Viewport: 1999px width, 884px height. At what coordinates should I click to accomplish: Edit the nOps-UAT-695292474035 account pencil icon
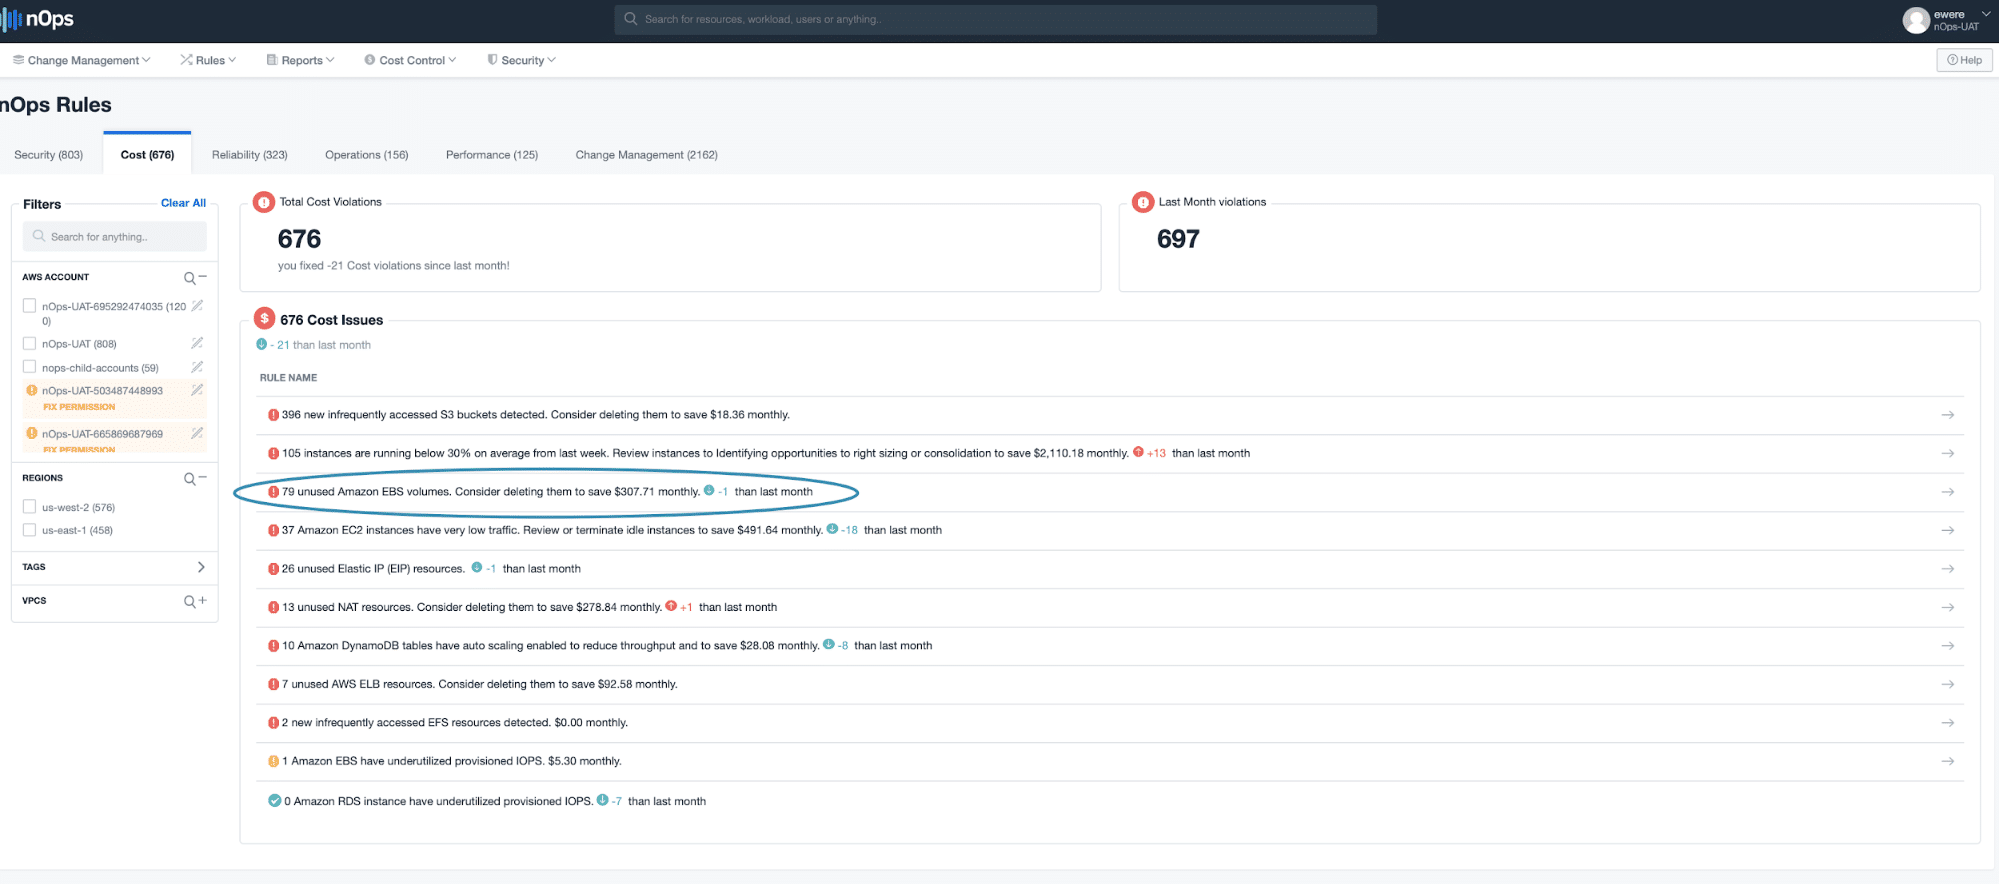[197, 306]
